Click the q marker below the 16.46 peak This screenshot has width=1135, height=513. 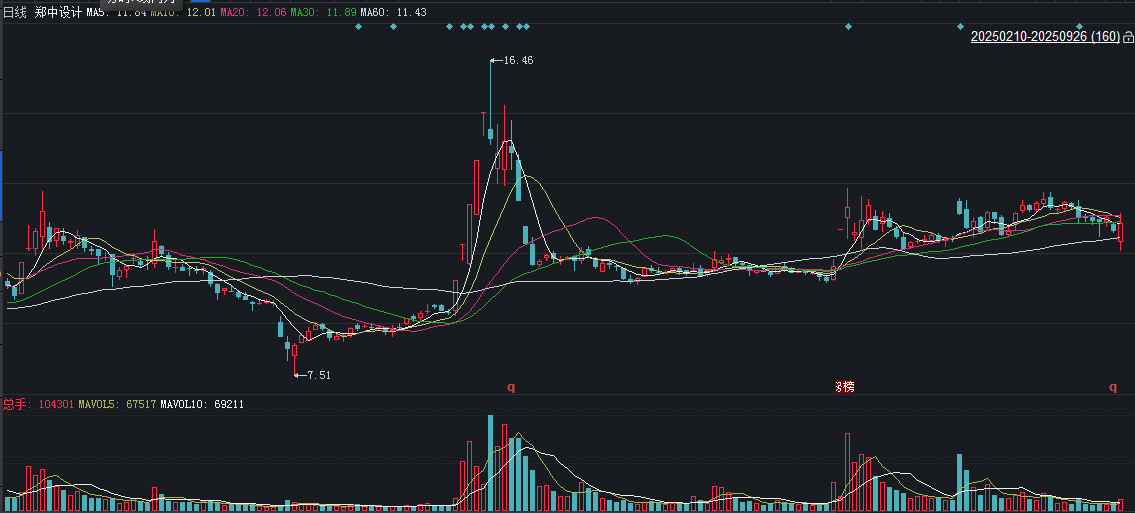pos(511,386)
